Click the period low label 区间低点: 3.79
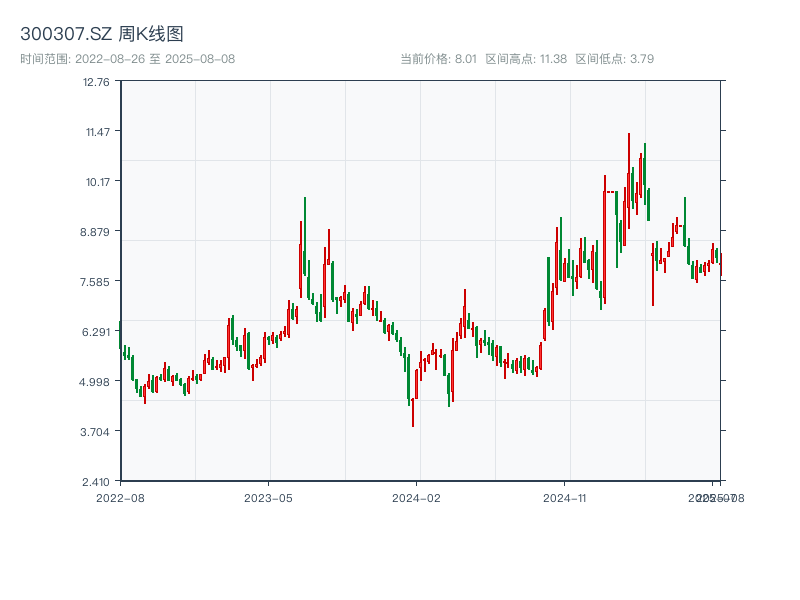 click(615, 59)
